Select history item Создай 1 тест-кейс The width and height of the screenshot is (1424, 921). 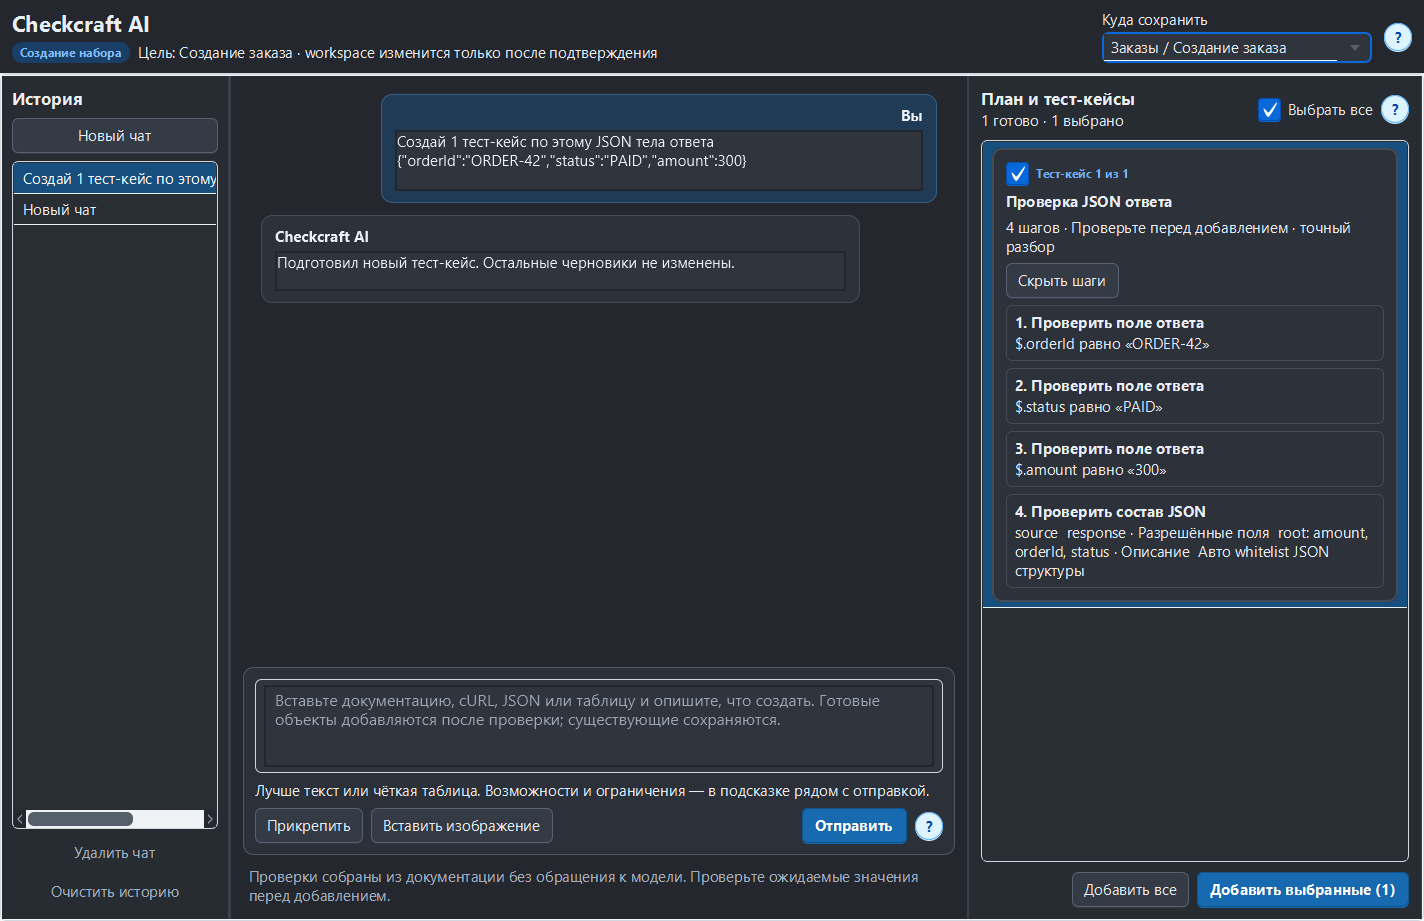tap(115, 179)
